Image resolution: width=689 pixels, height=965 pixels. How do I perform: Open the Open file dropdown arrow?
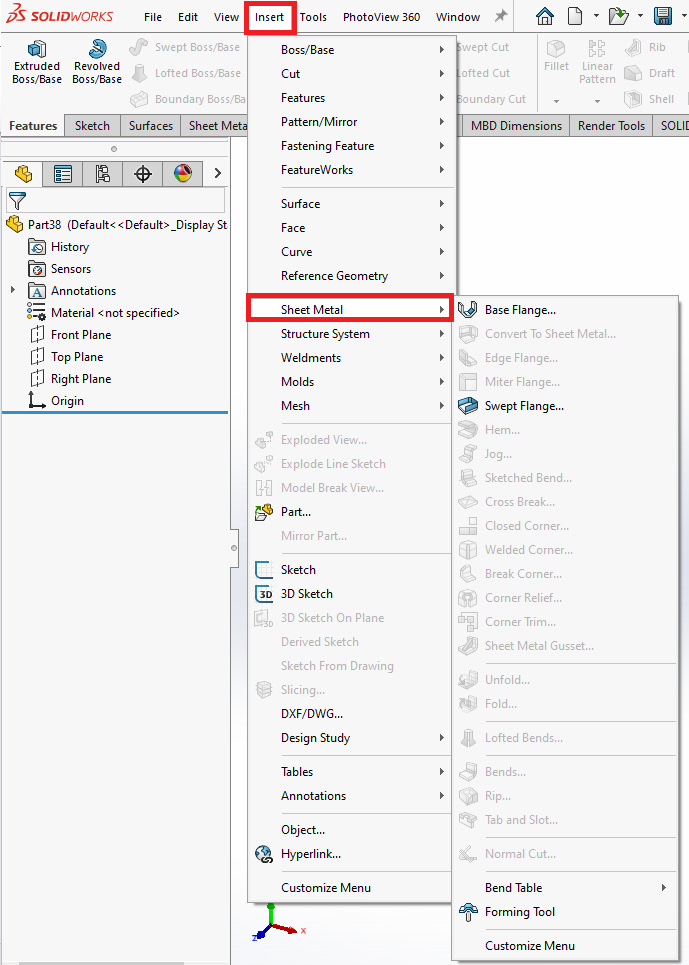(640, 16)
